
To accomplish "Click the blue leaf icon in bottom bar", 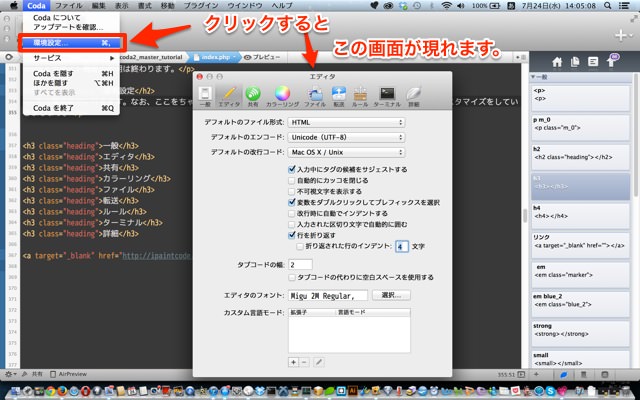I will [564, 374].
